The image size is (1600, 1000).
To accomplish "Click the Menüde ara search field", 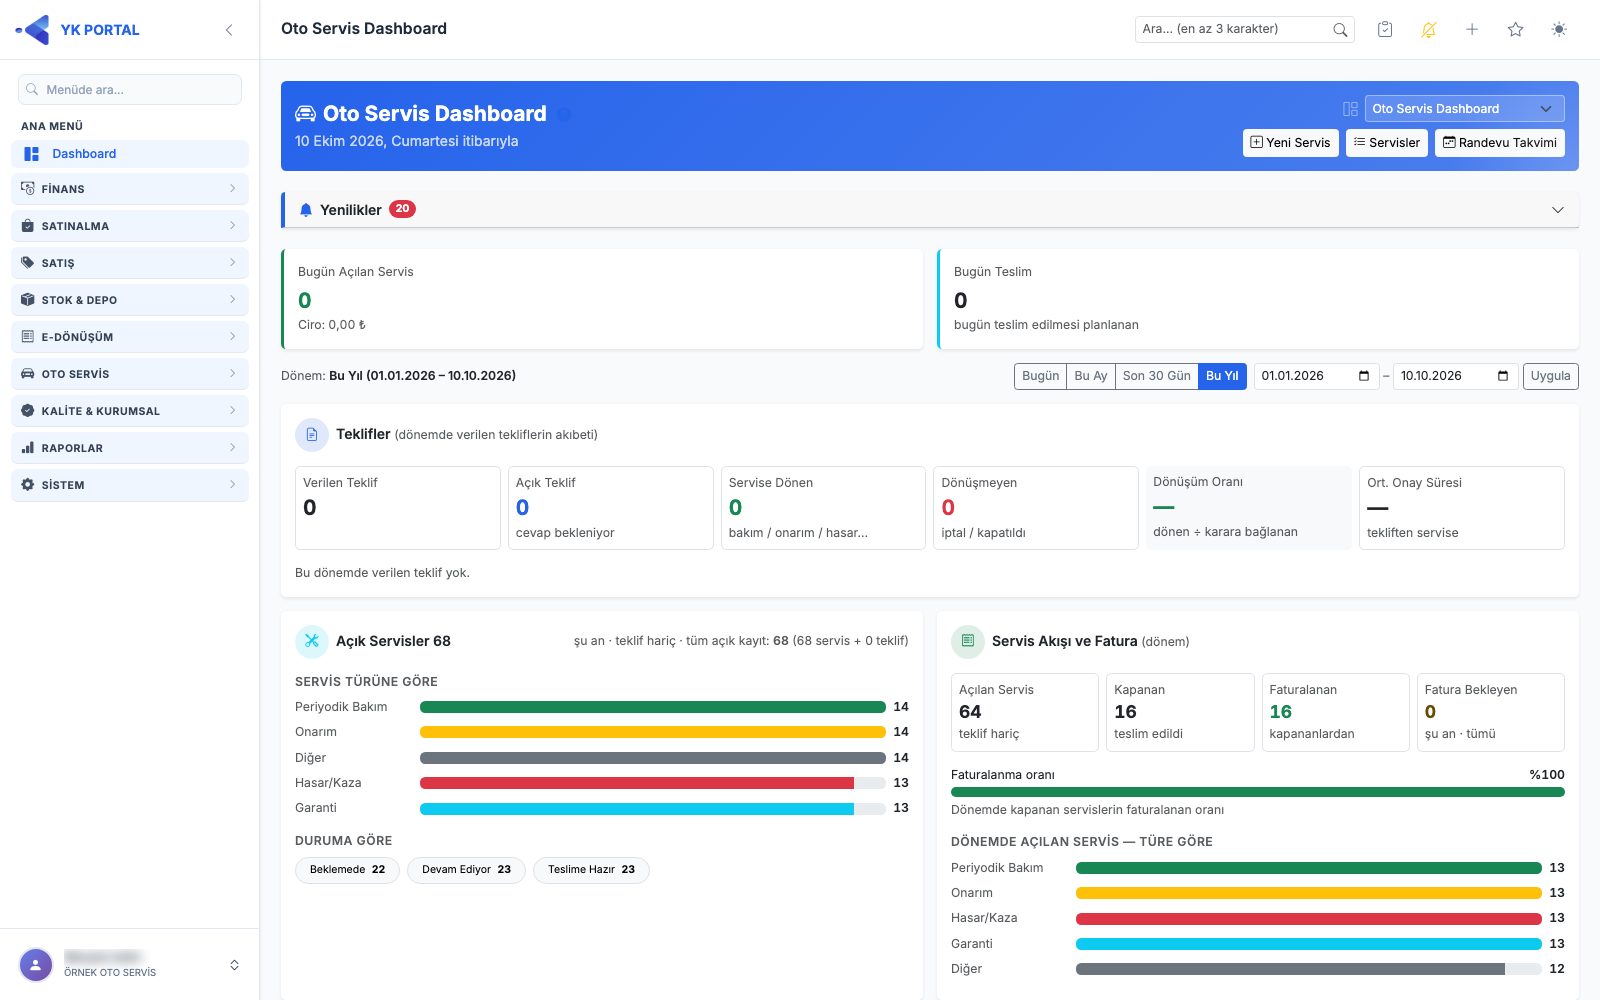I will pos(130,90).
